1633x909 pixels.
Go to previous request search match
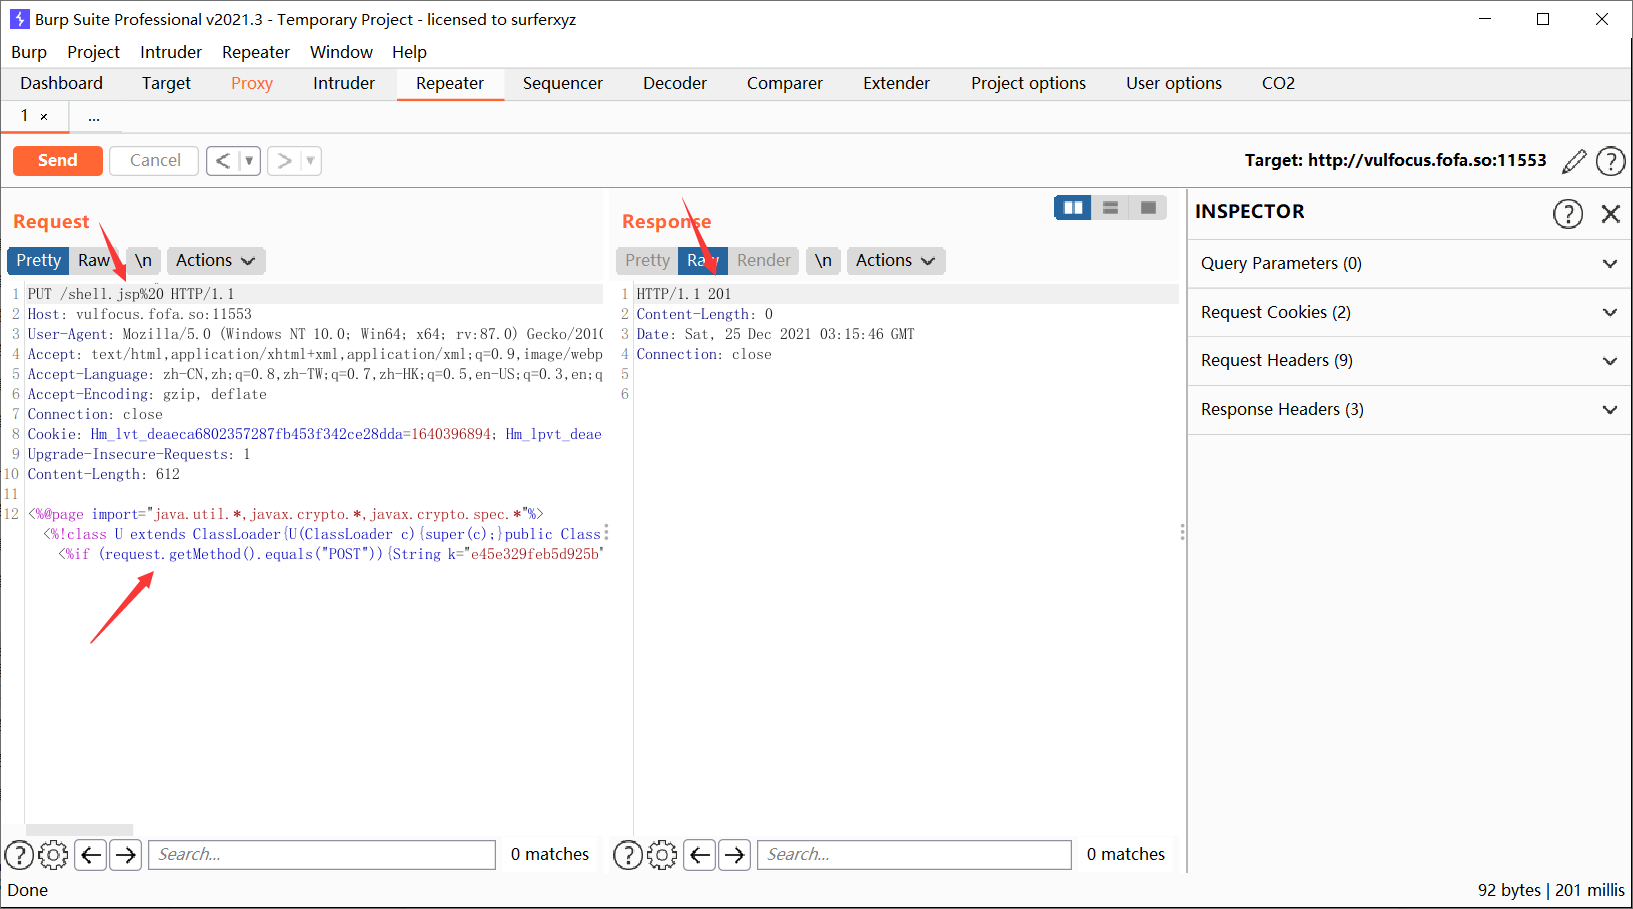coord(91,855)
